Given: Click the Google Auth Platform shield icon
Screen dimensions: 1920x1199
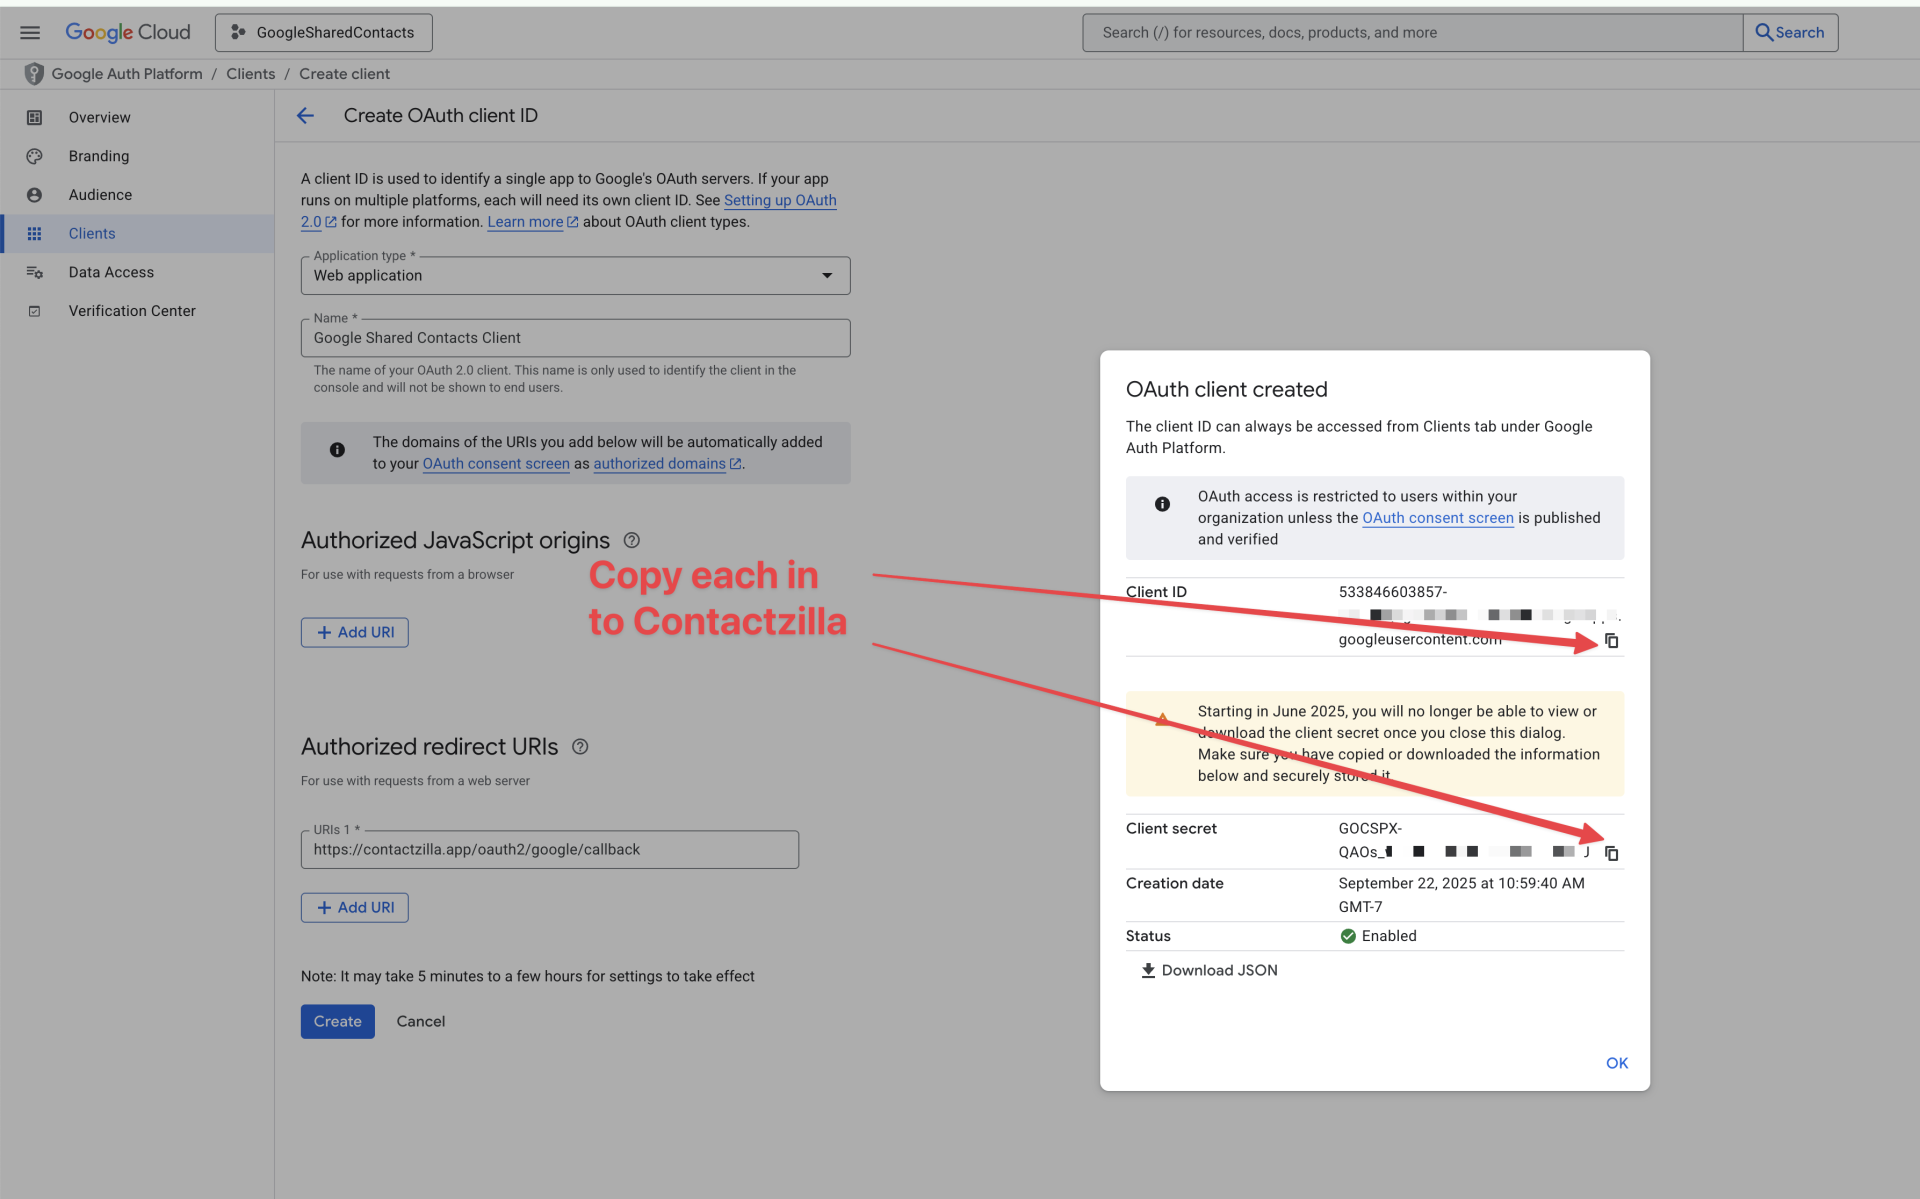Looking at the screenshot, I should tap(34, 74).
